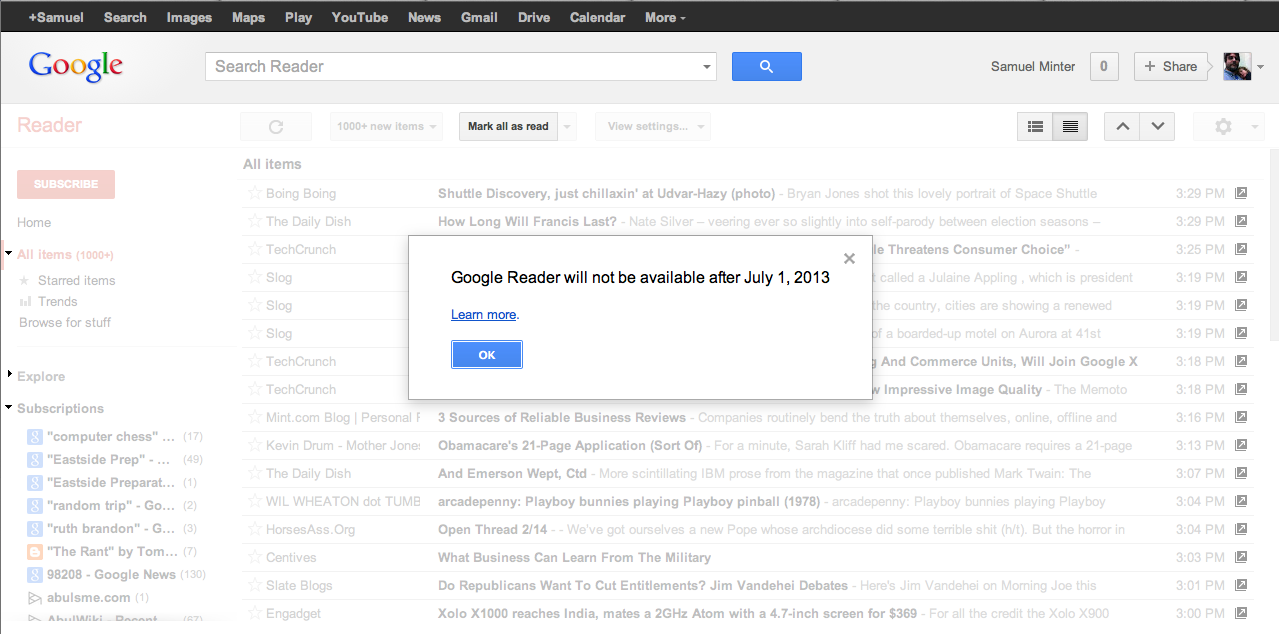Screen dimensions: 1279x634
Task: Open the Home link in sidebar
Action: pyautogui.click(x=34, y=222)
